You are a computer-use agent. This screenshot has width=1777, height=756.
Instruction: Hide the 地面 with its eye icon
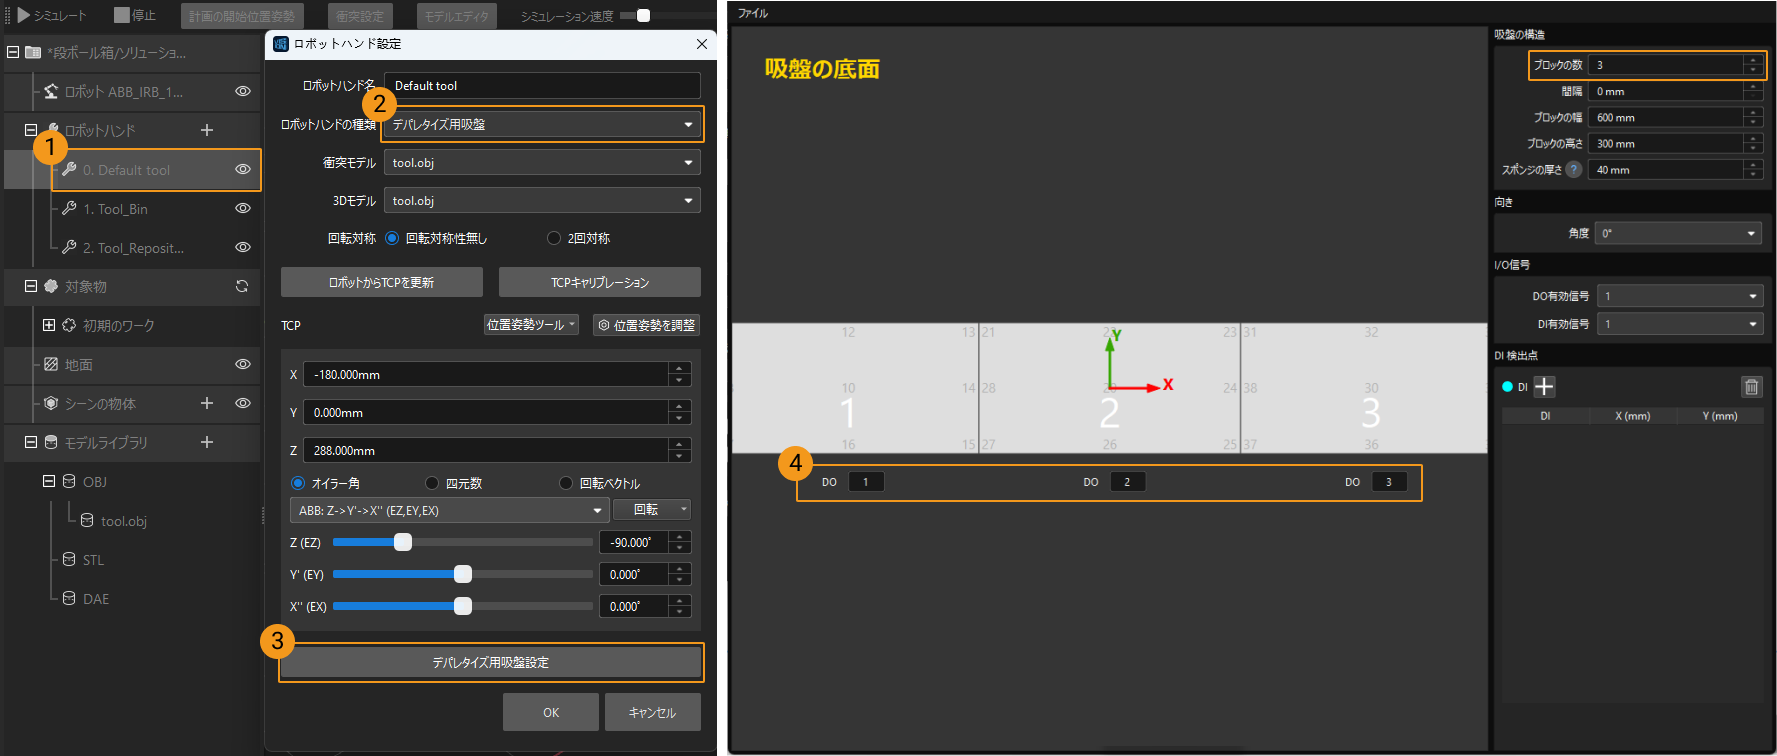(x=242, y=365)
